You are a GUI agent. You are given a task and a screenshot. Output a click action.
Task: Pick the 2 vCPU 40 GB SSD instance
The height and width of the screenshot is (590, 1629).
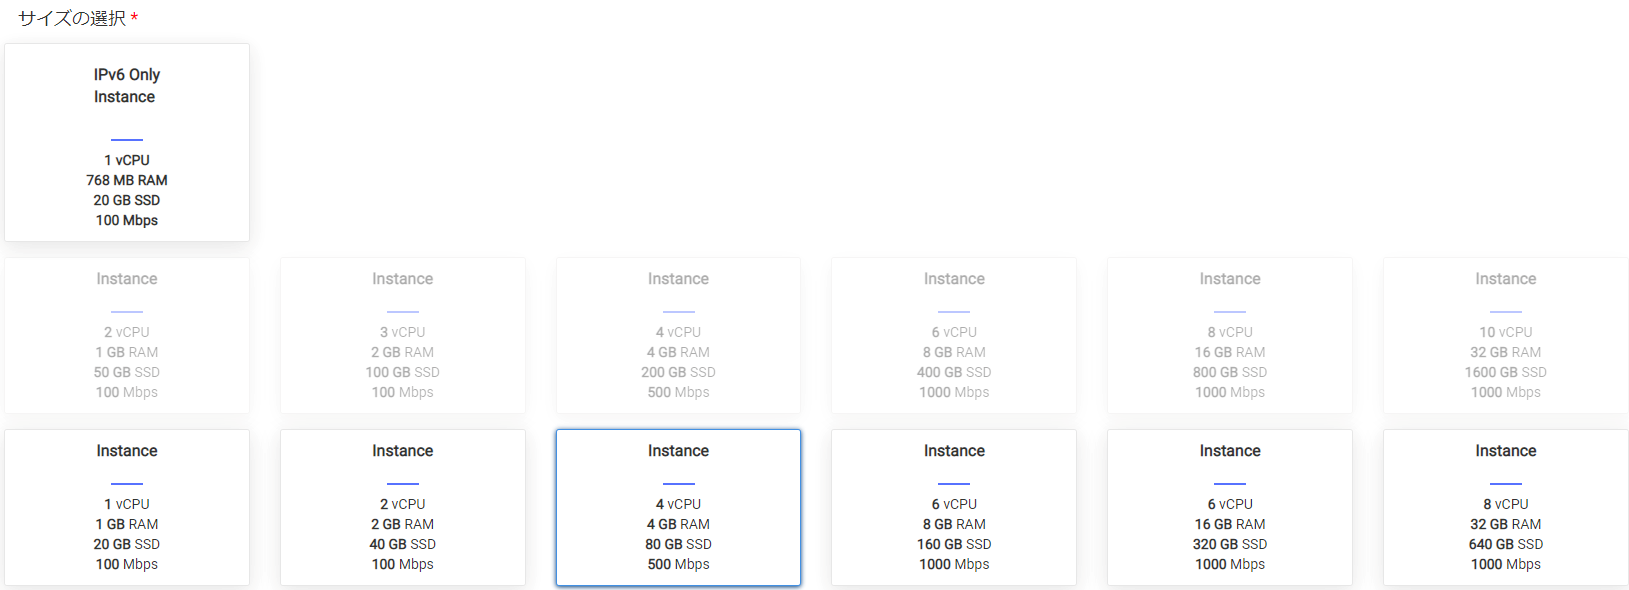402,508
